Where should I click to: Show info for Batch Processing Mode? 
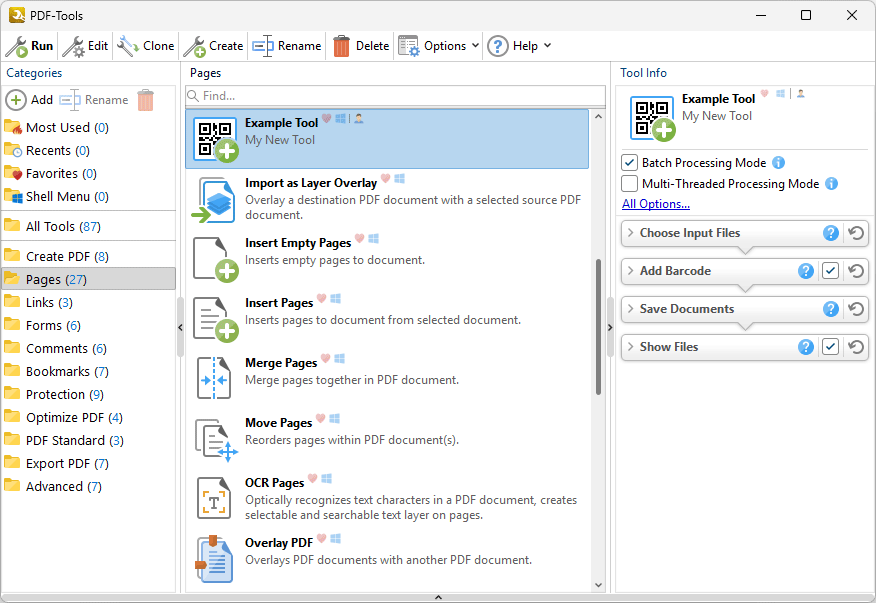click(x=778, y=163)
